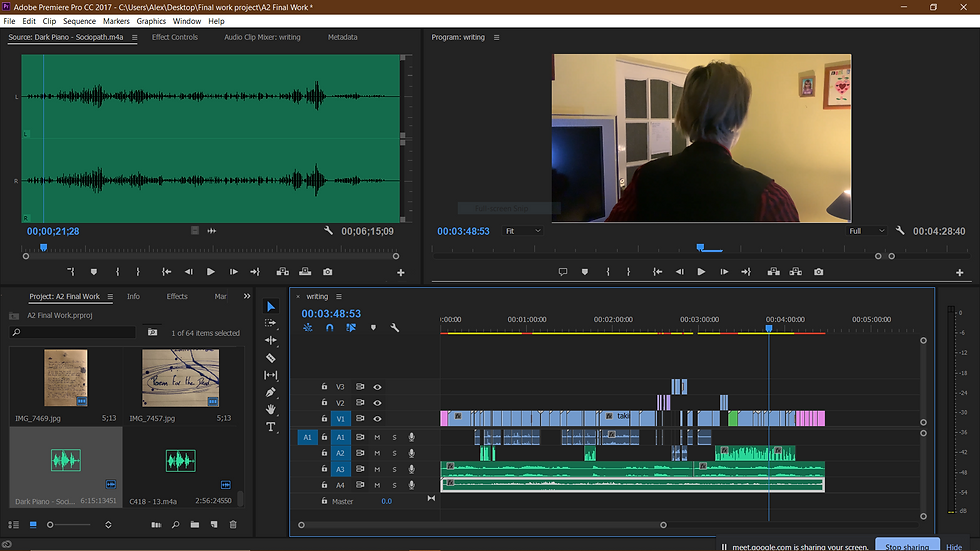Open Program monitor settings wrench
The height and width of the screenshot is (551, 980).
pos(900,231)
